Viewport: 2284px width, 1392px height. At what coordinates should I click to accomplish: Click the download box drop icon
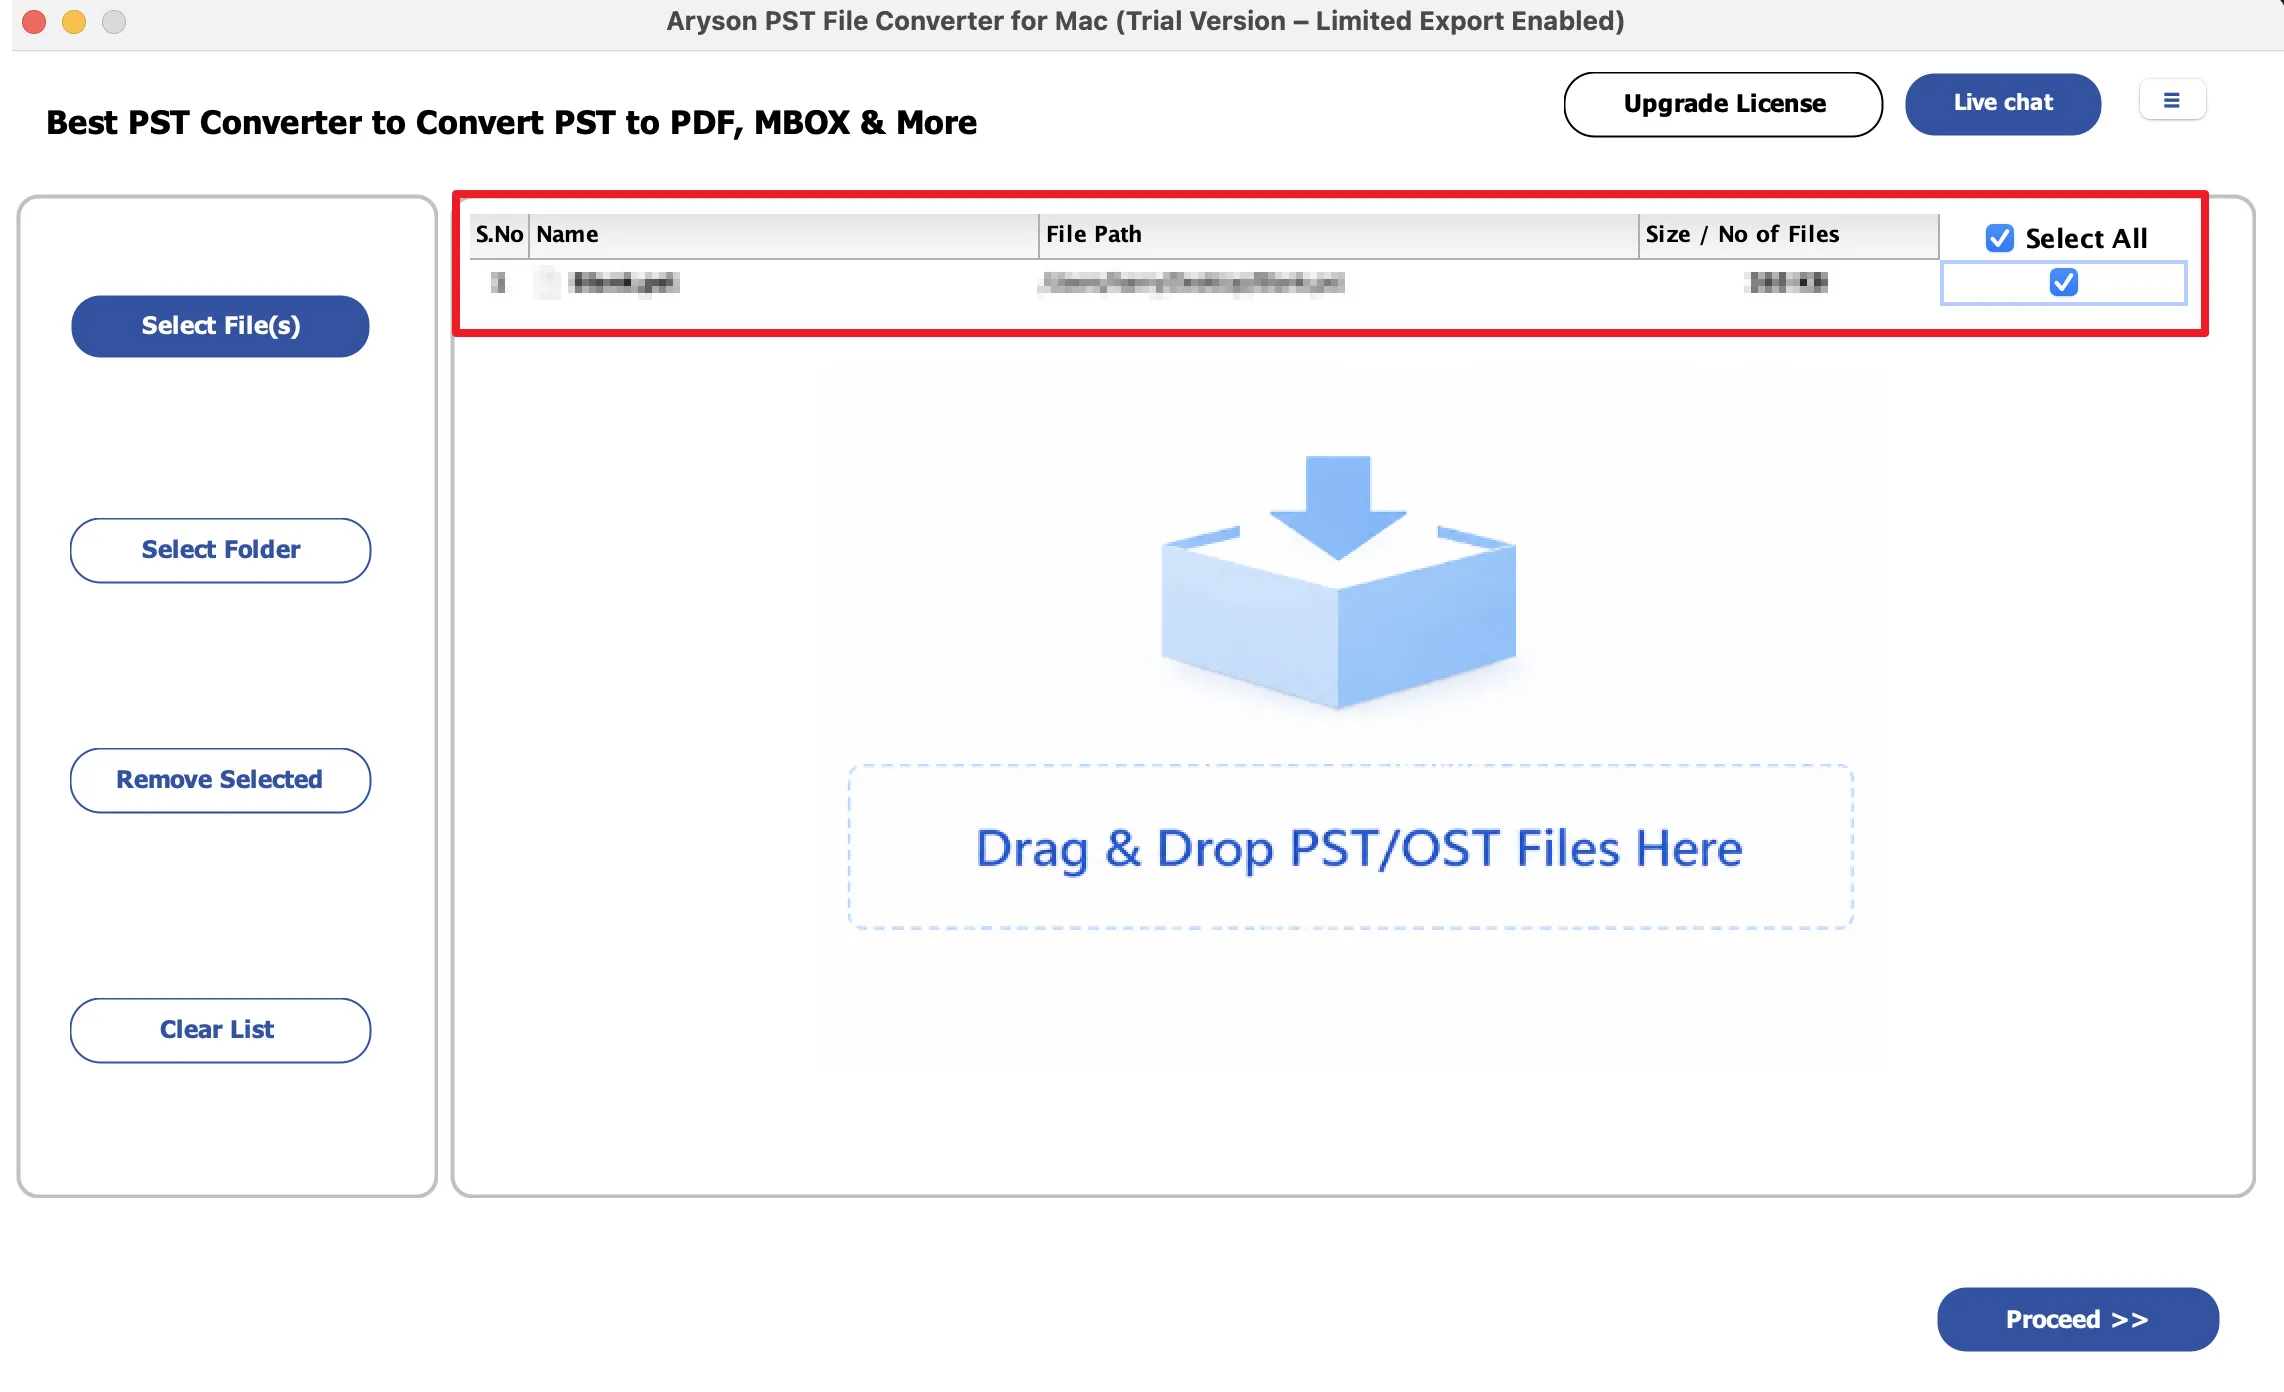pos(1338,582)
